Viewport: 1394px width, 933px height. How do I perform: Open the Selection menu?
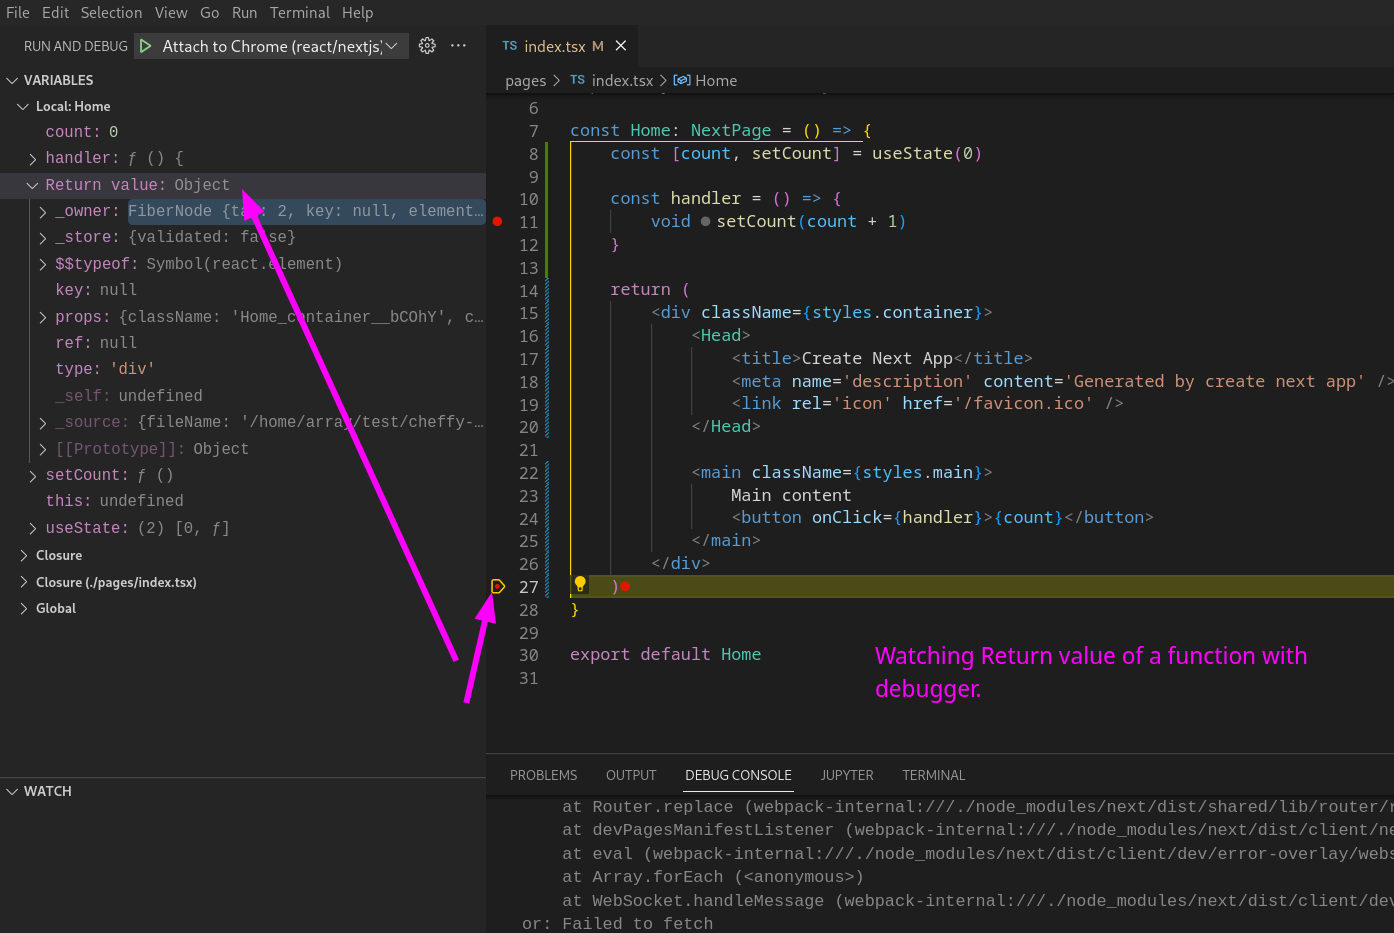click(111, 13)
